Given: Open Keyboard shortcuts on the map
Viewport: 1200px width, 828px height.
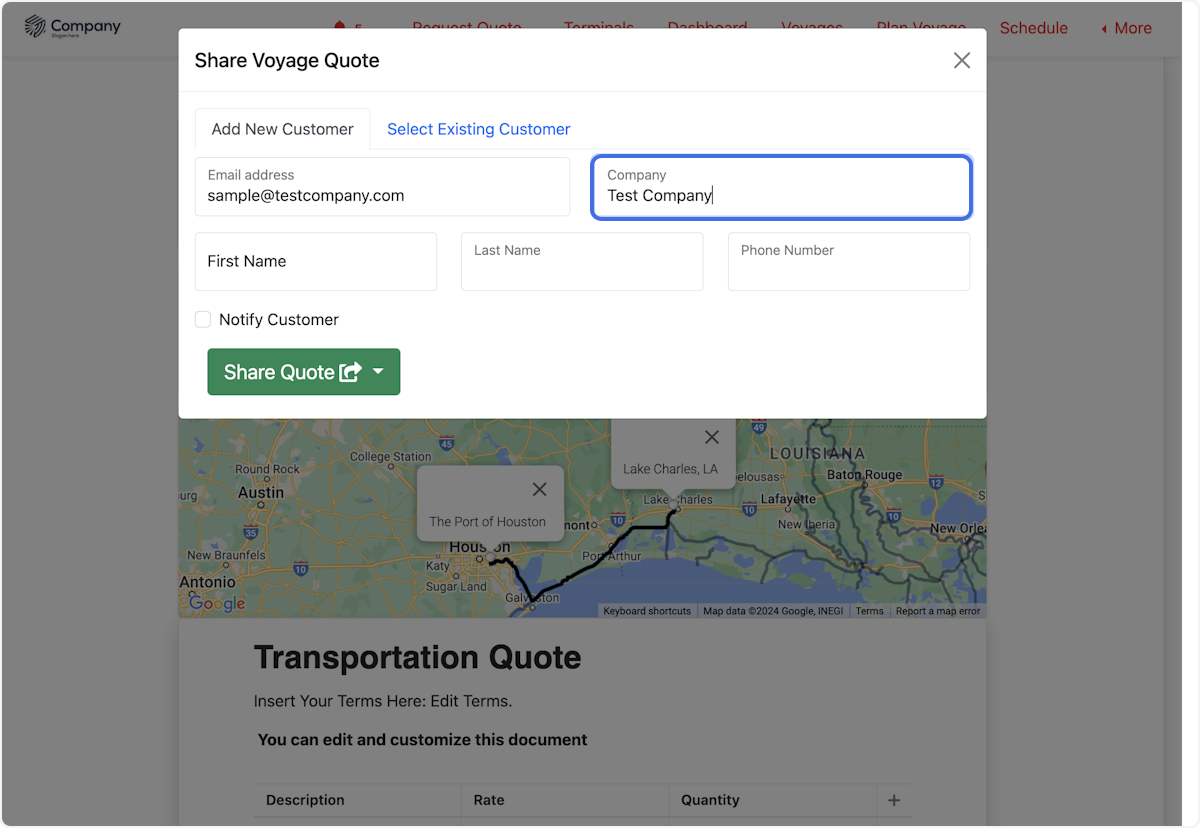Looking at the screenshot, I should click(x=647, y=611).
